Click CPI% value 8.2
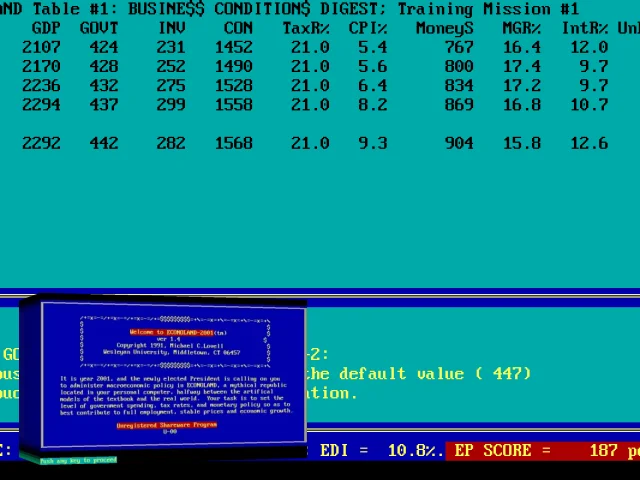The height and width of the screenshot is (480, 640). 373,105
